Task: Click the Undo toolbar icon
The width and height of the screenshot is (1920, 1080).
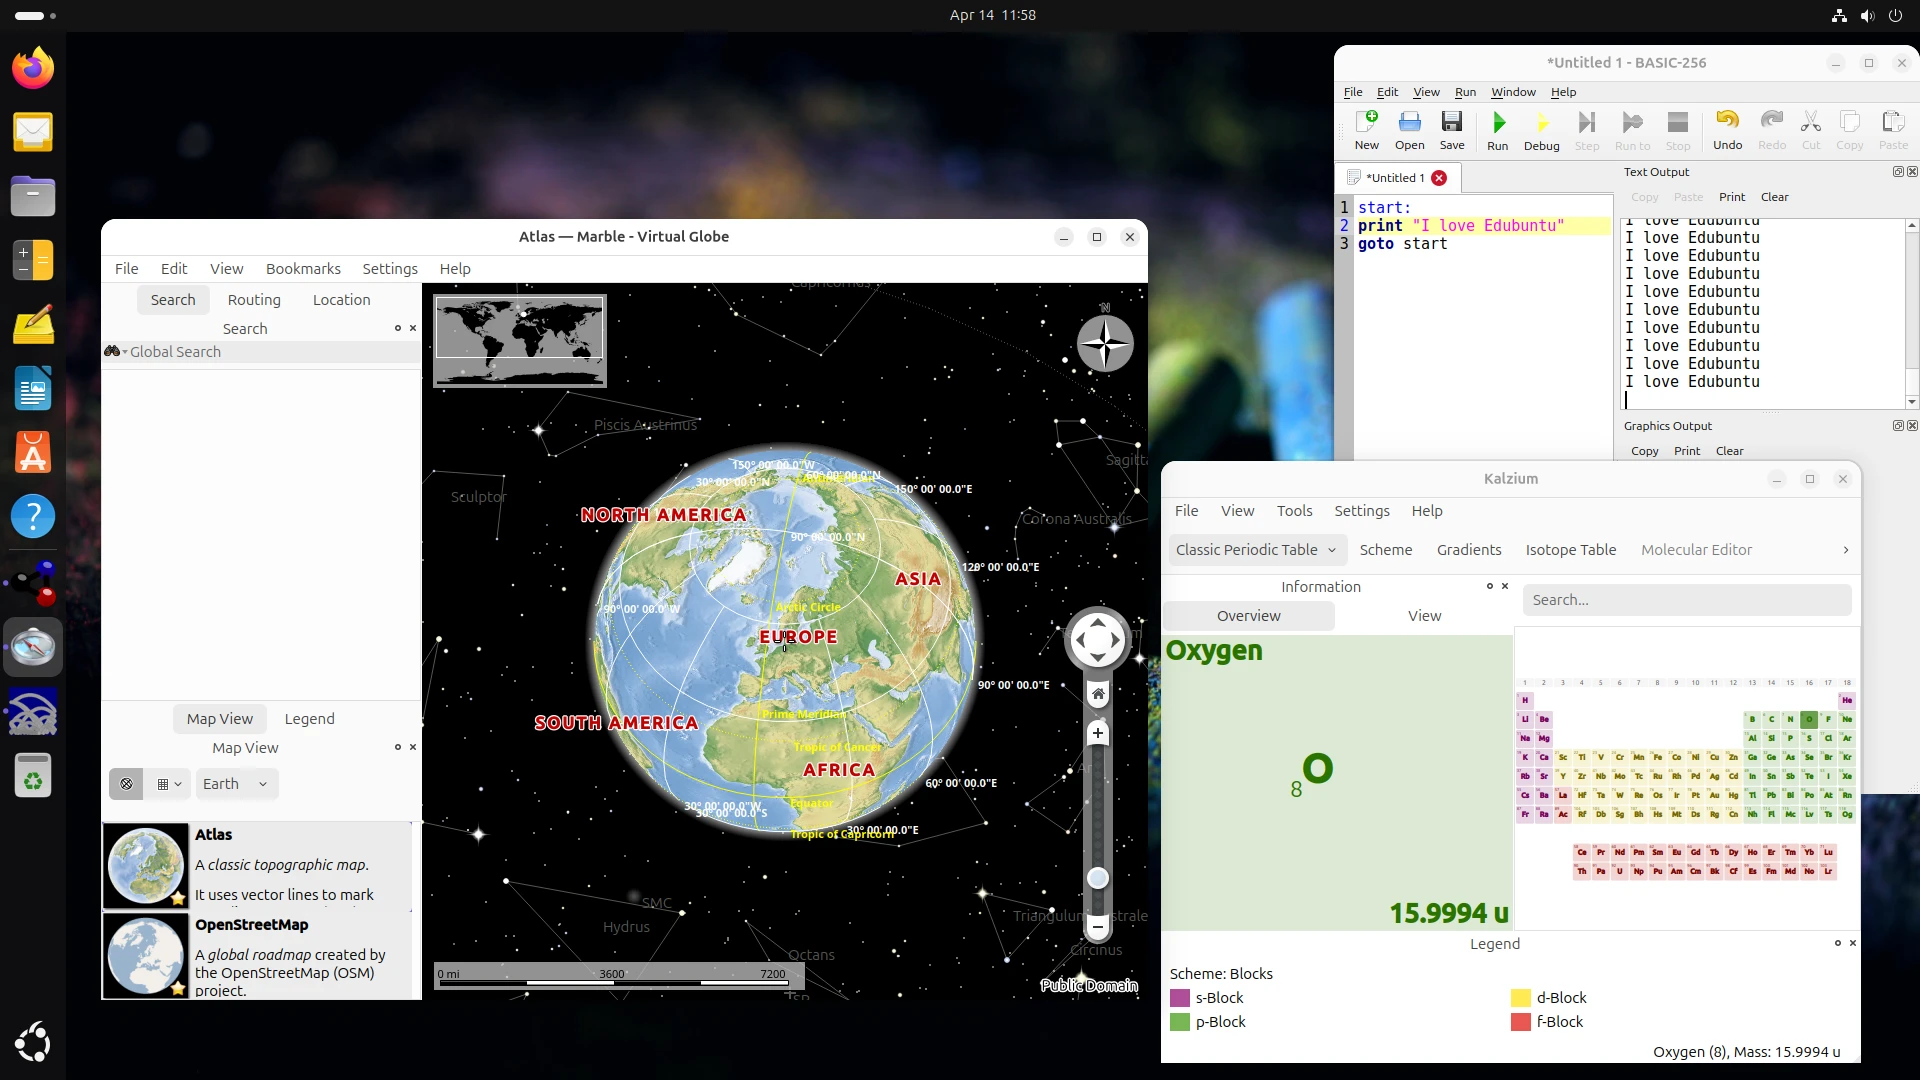Action: (x=1727, y=130)
